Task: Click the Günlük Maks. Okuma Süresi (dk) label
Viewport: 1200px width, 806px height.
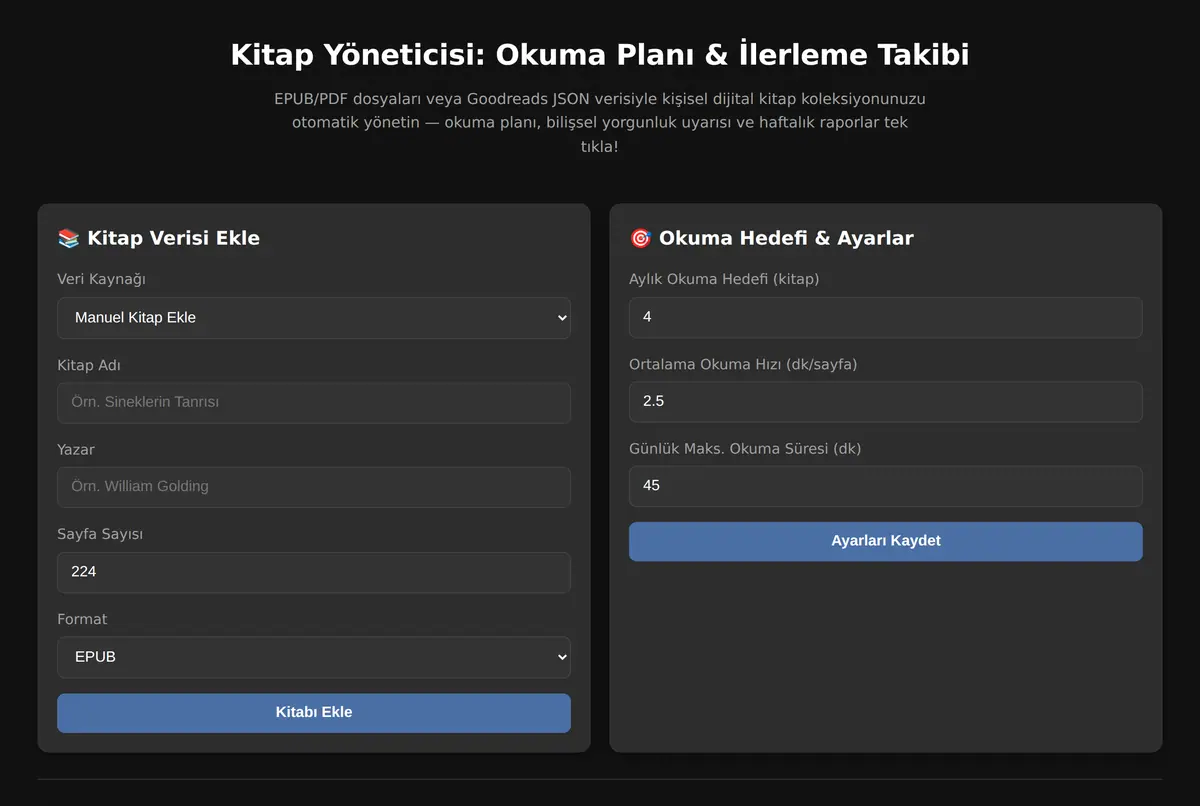Action: (x=745, y=449)
